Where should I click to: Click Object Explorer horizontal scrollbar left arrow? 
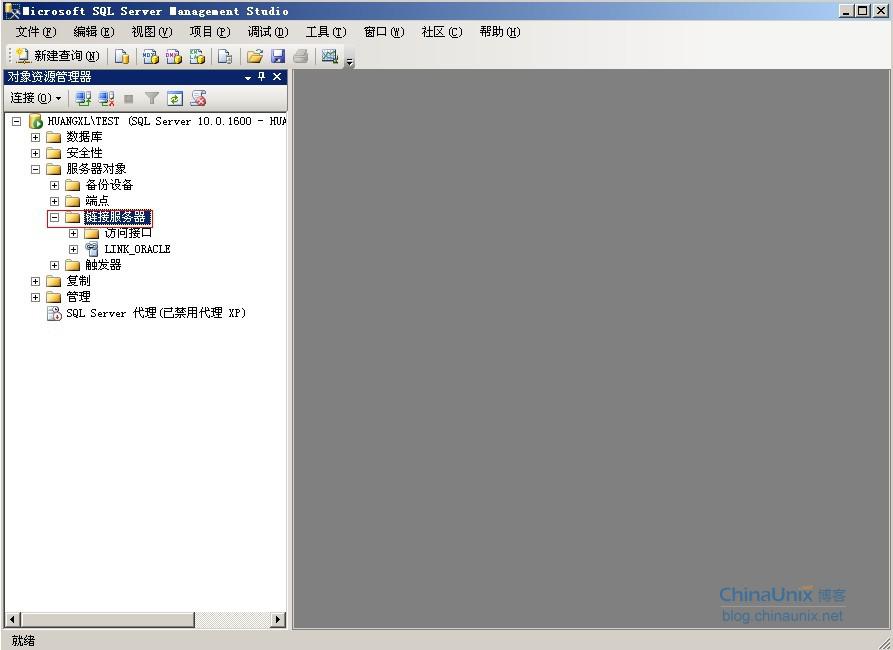tap(12, 619)
